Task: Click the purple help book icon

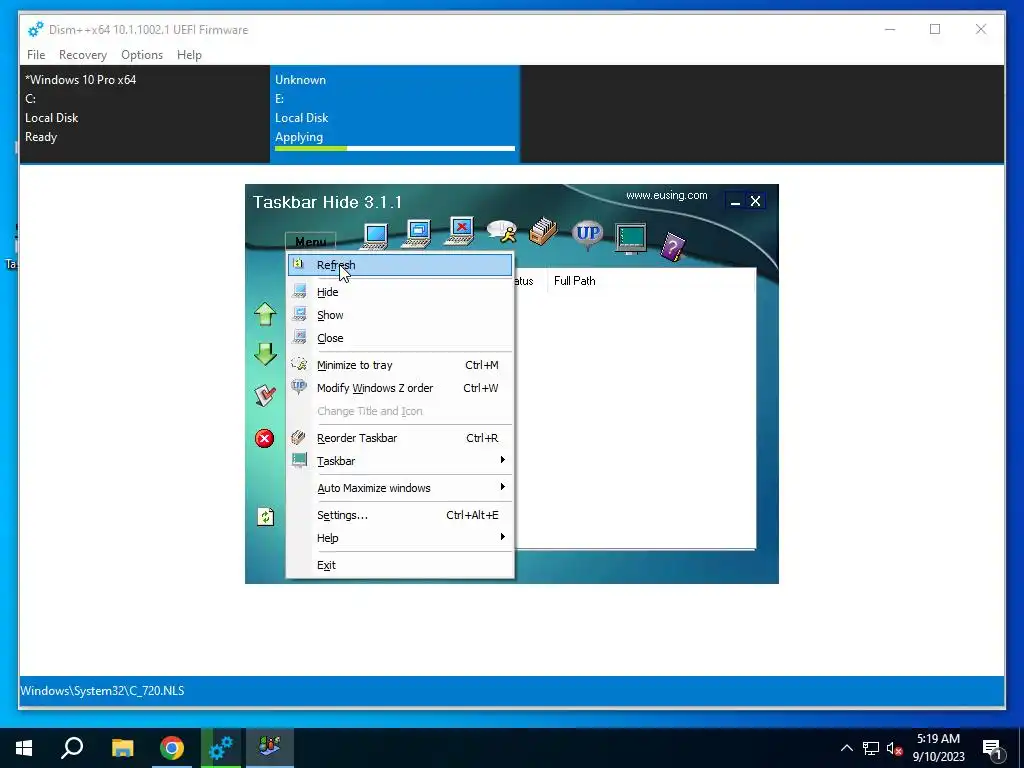Action: [673, 248]
